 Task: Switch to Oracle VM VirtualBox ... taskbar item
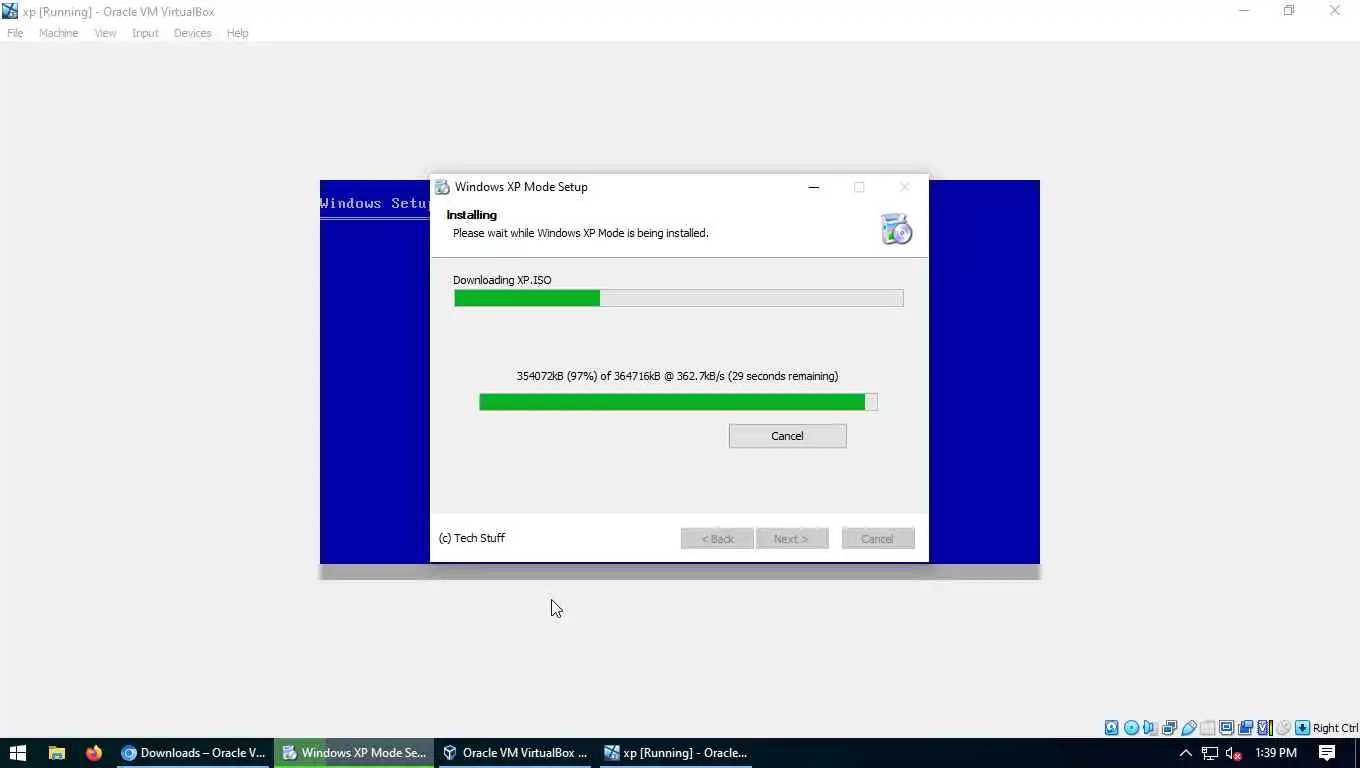(516, 753)
